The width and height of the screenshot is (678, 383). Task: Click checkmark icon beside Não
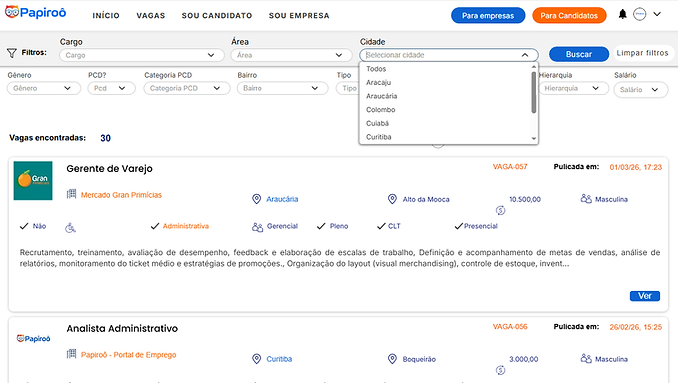click(24, 226)
